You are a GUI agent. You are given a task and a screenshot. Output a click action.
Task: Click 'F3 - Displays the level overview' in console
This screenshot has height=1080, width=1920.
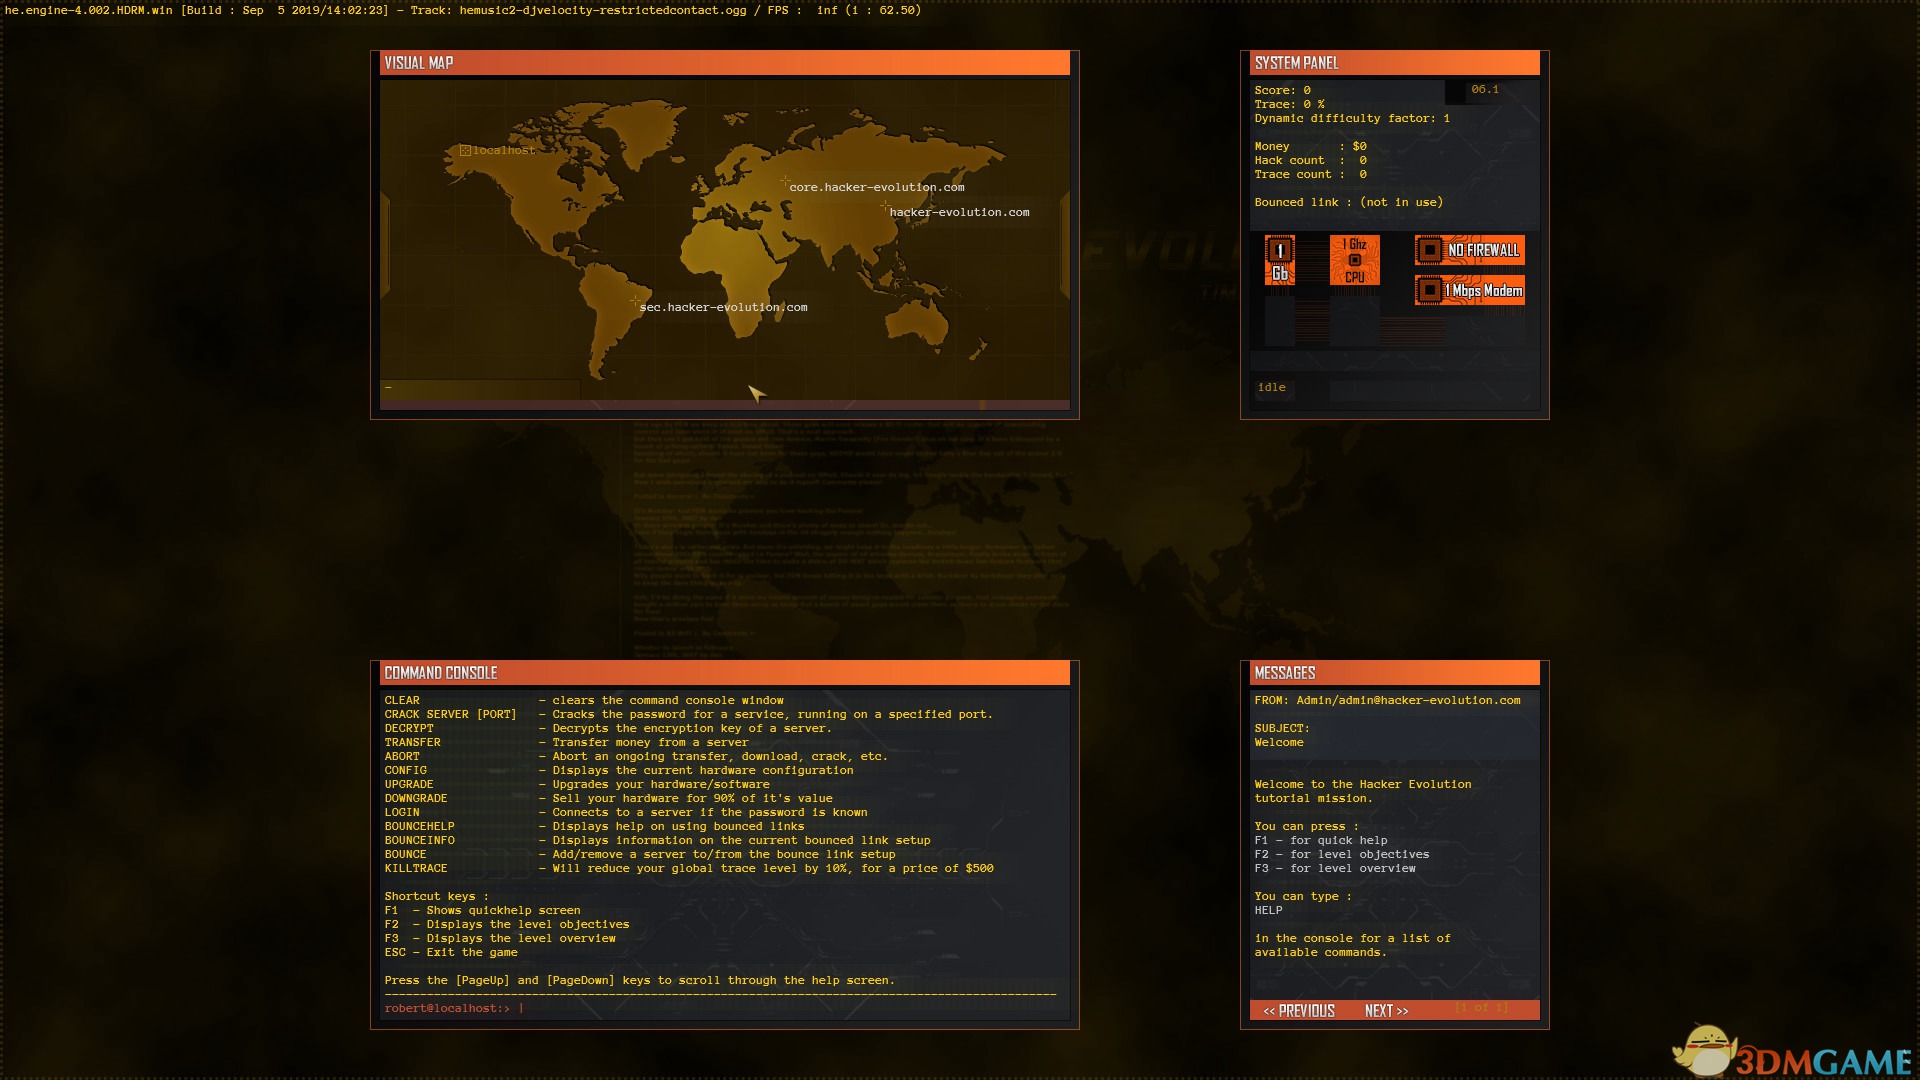[x=500, y=939]
